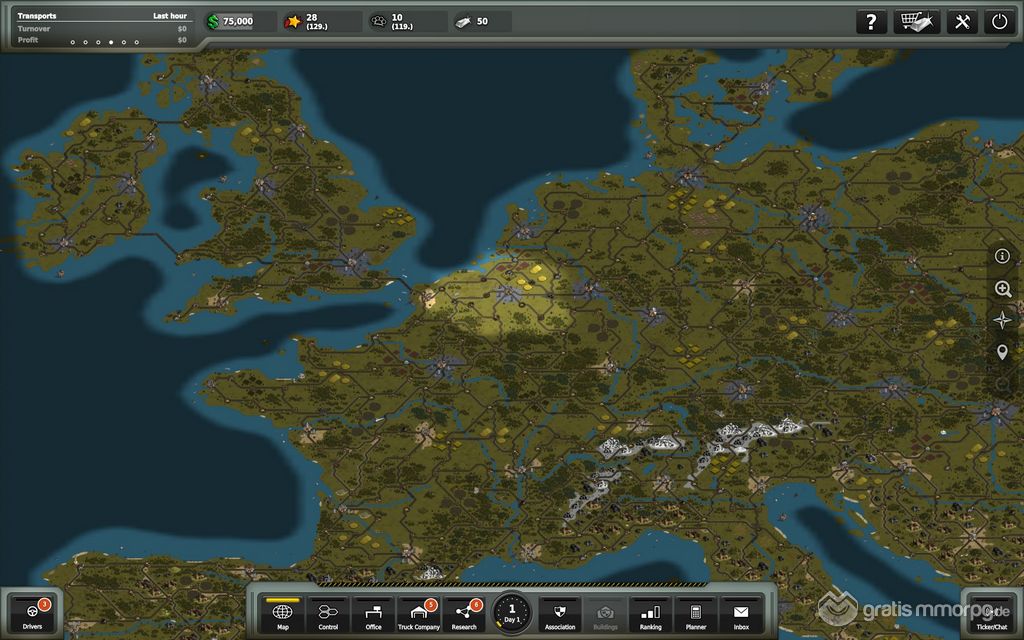Click the map info icon

[x=1002, y=256]
